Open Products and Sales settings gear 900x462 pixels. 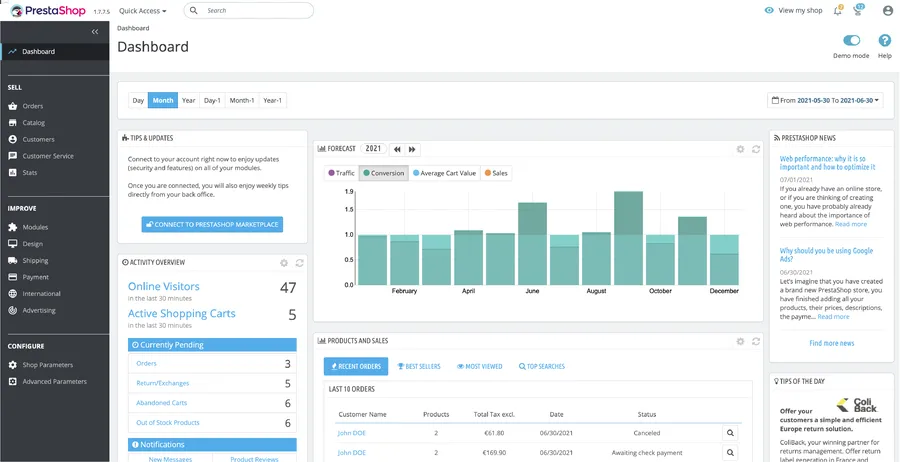[740, 341]
